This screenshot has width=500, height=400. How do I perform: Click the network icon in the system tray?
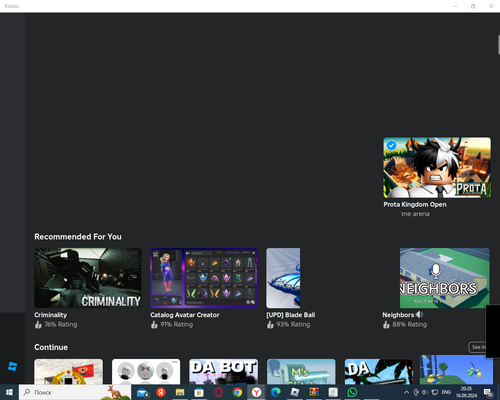[x=435, y=392]
